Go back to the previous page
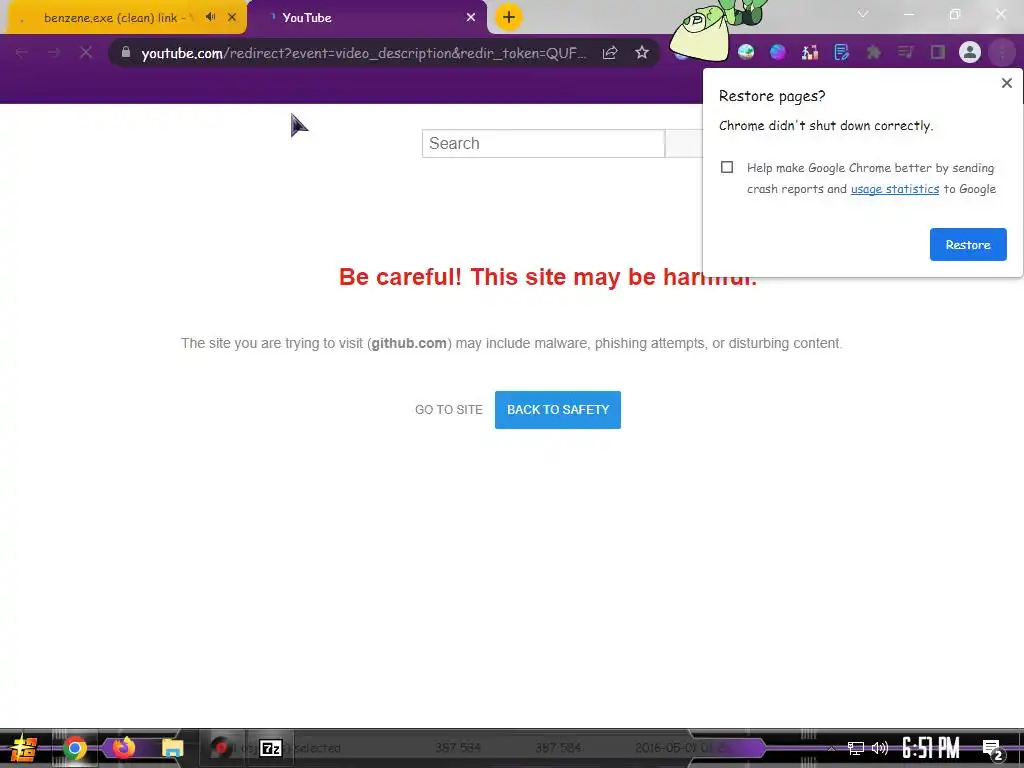This screenshot has width=1024, height=768. (22, 52)
